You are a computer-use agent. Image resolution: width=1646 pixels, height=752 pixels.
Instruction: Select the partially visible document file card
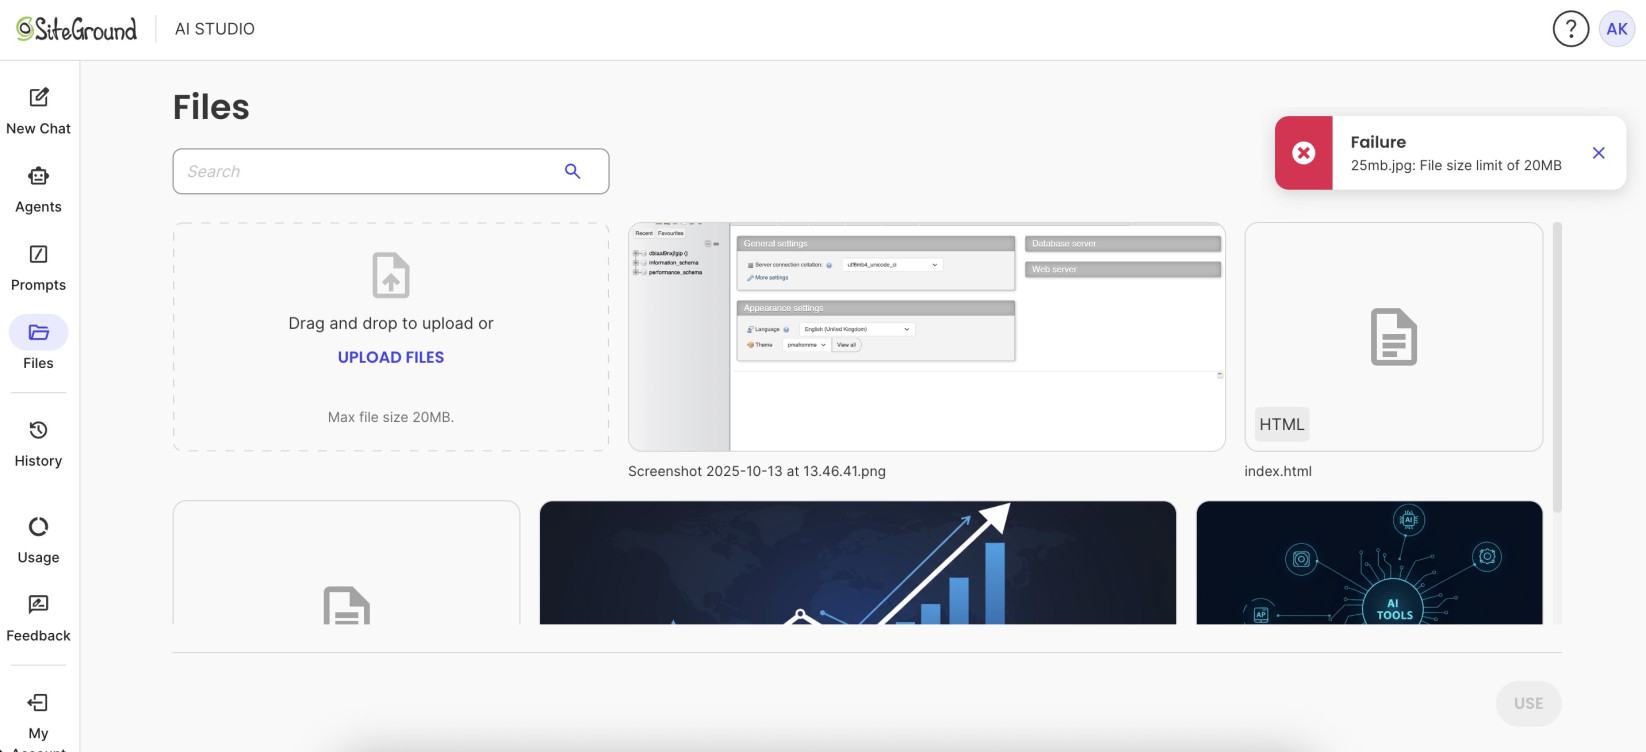pyautogui.click(x=346, y=562)
